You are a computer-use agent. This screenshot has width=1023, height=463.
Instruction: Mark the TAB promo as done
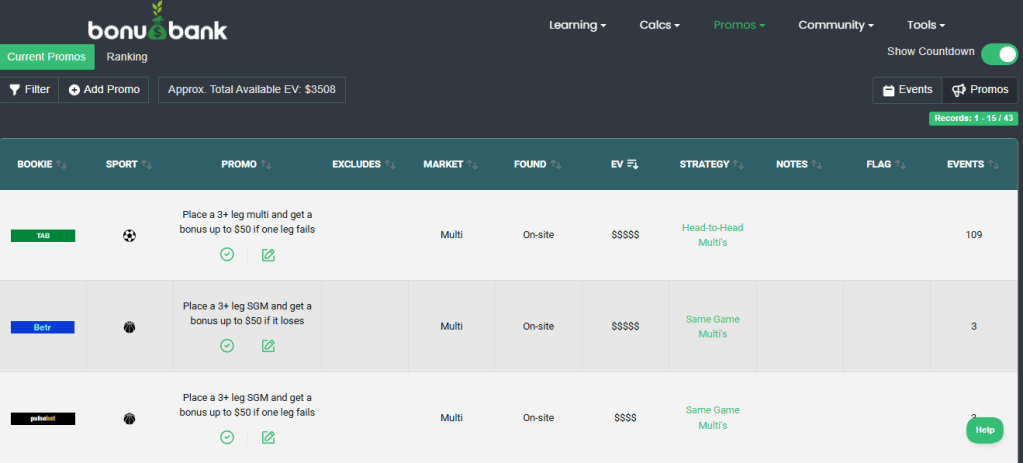[227, 254]
